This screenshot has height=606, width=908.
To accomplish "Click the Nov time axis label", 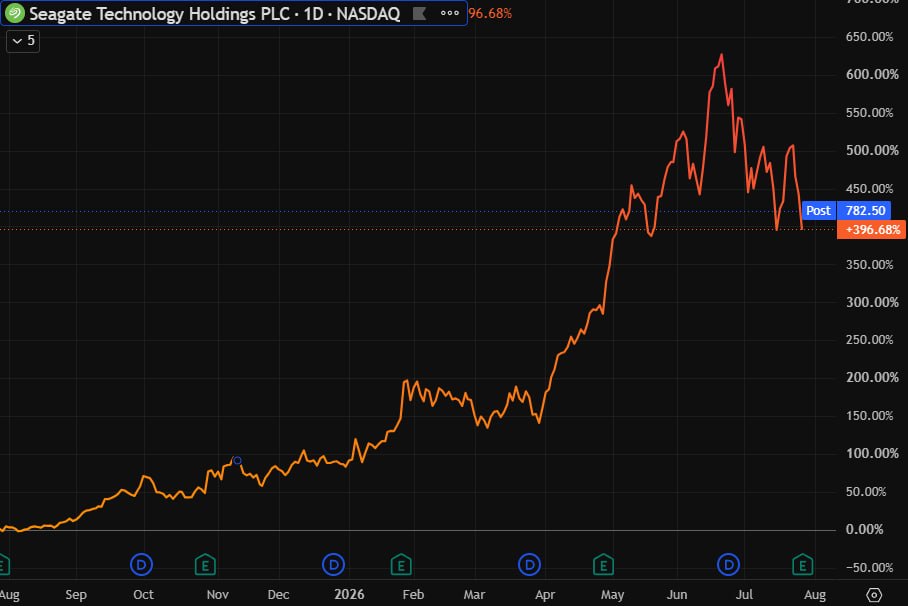I will pos(218,595).
